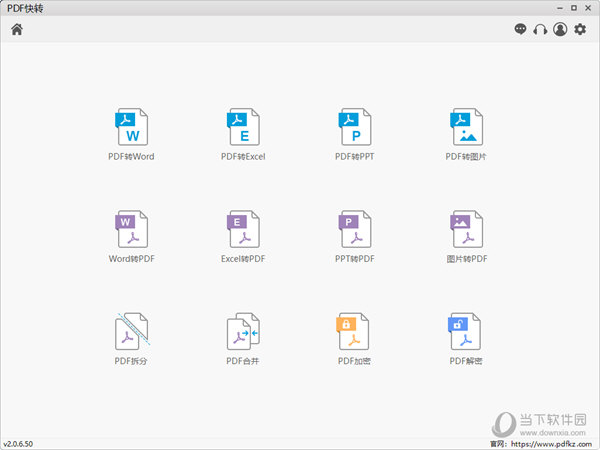Select the PDF拆分 split tool icon
600x450 pixels.
(132, 331)
